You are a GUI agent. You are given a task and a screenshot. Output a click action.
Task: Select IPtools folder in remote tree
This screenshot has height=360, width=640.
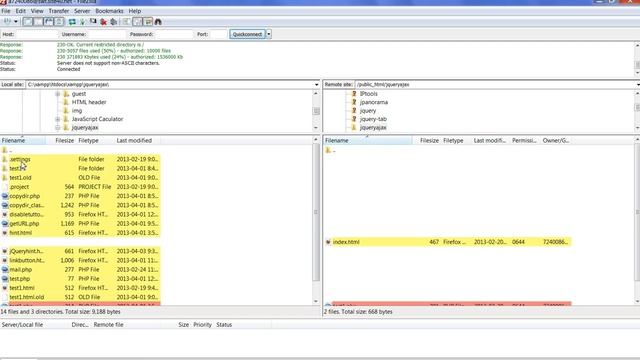369,94
